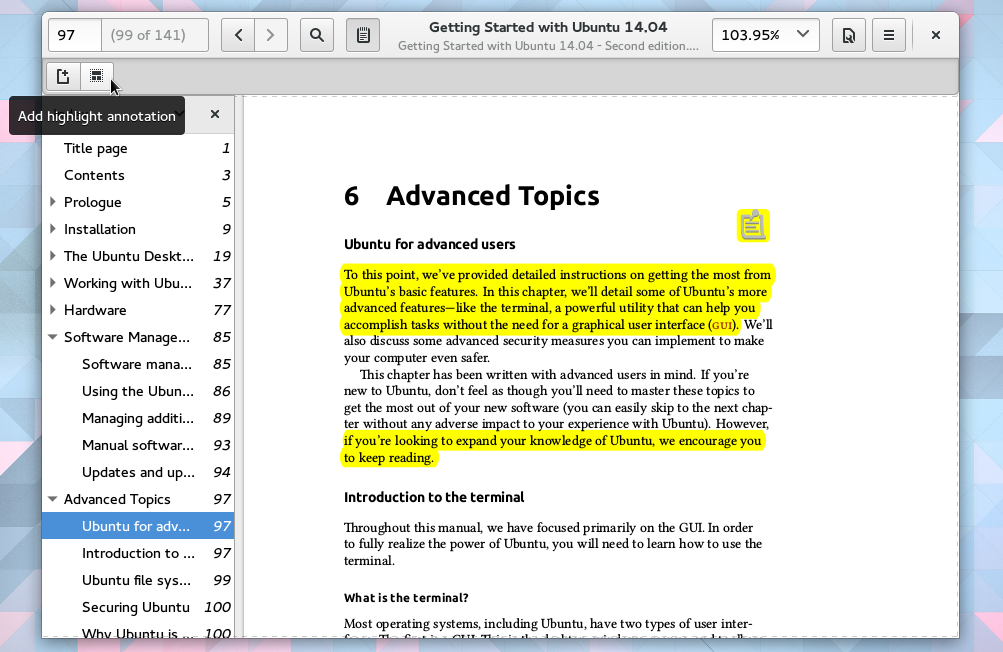Add highlight annotation tool

(96, 77)
